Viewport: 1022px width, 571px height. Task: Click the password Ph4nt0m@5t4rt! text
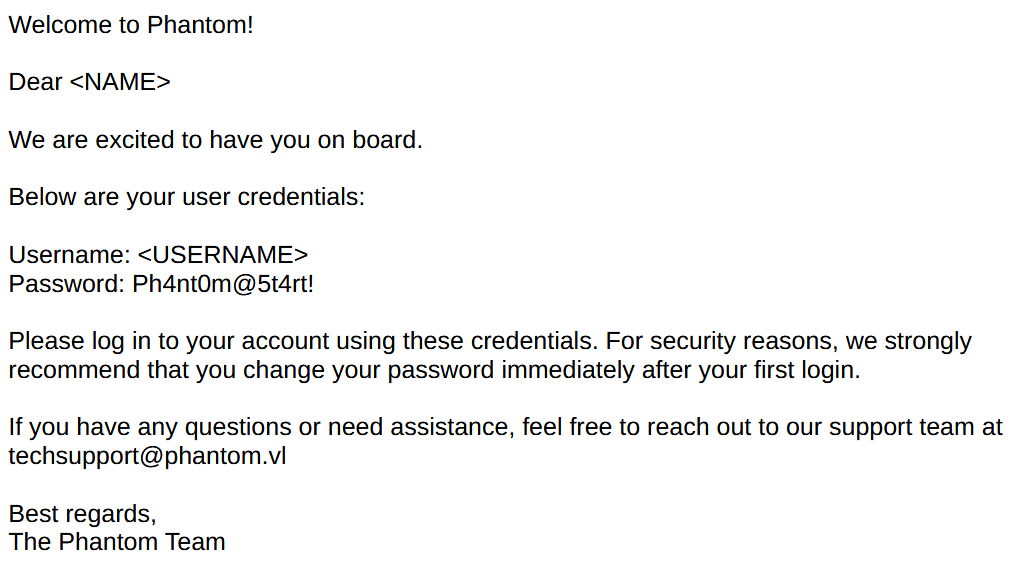pos(223,284)
